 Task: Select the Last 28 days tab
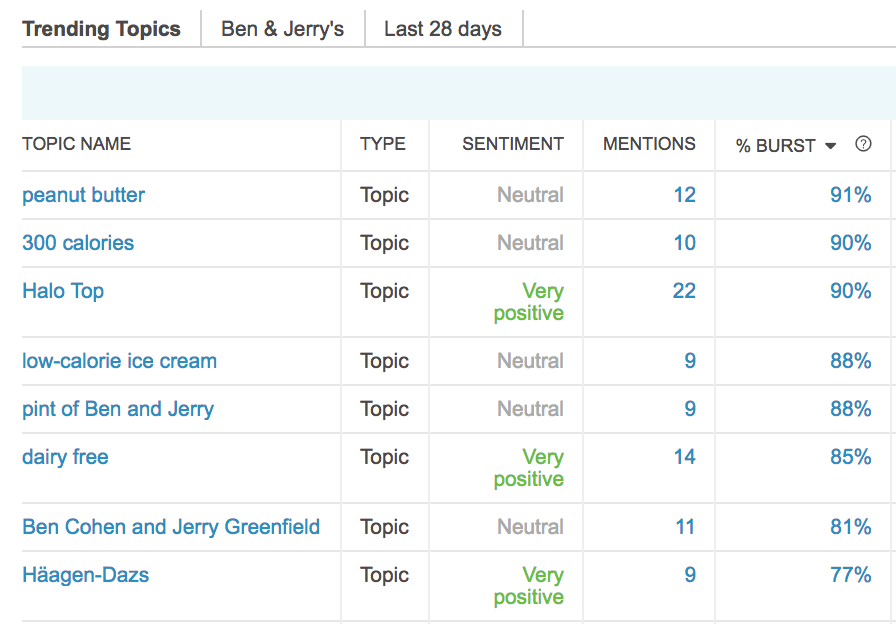click(x=442, y=29)
